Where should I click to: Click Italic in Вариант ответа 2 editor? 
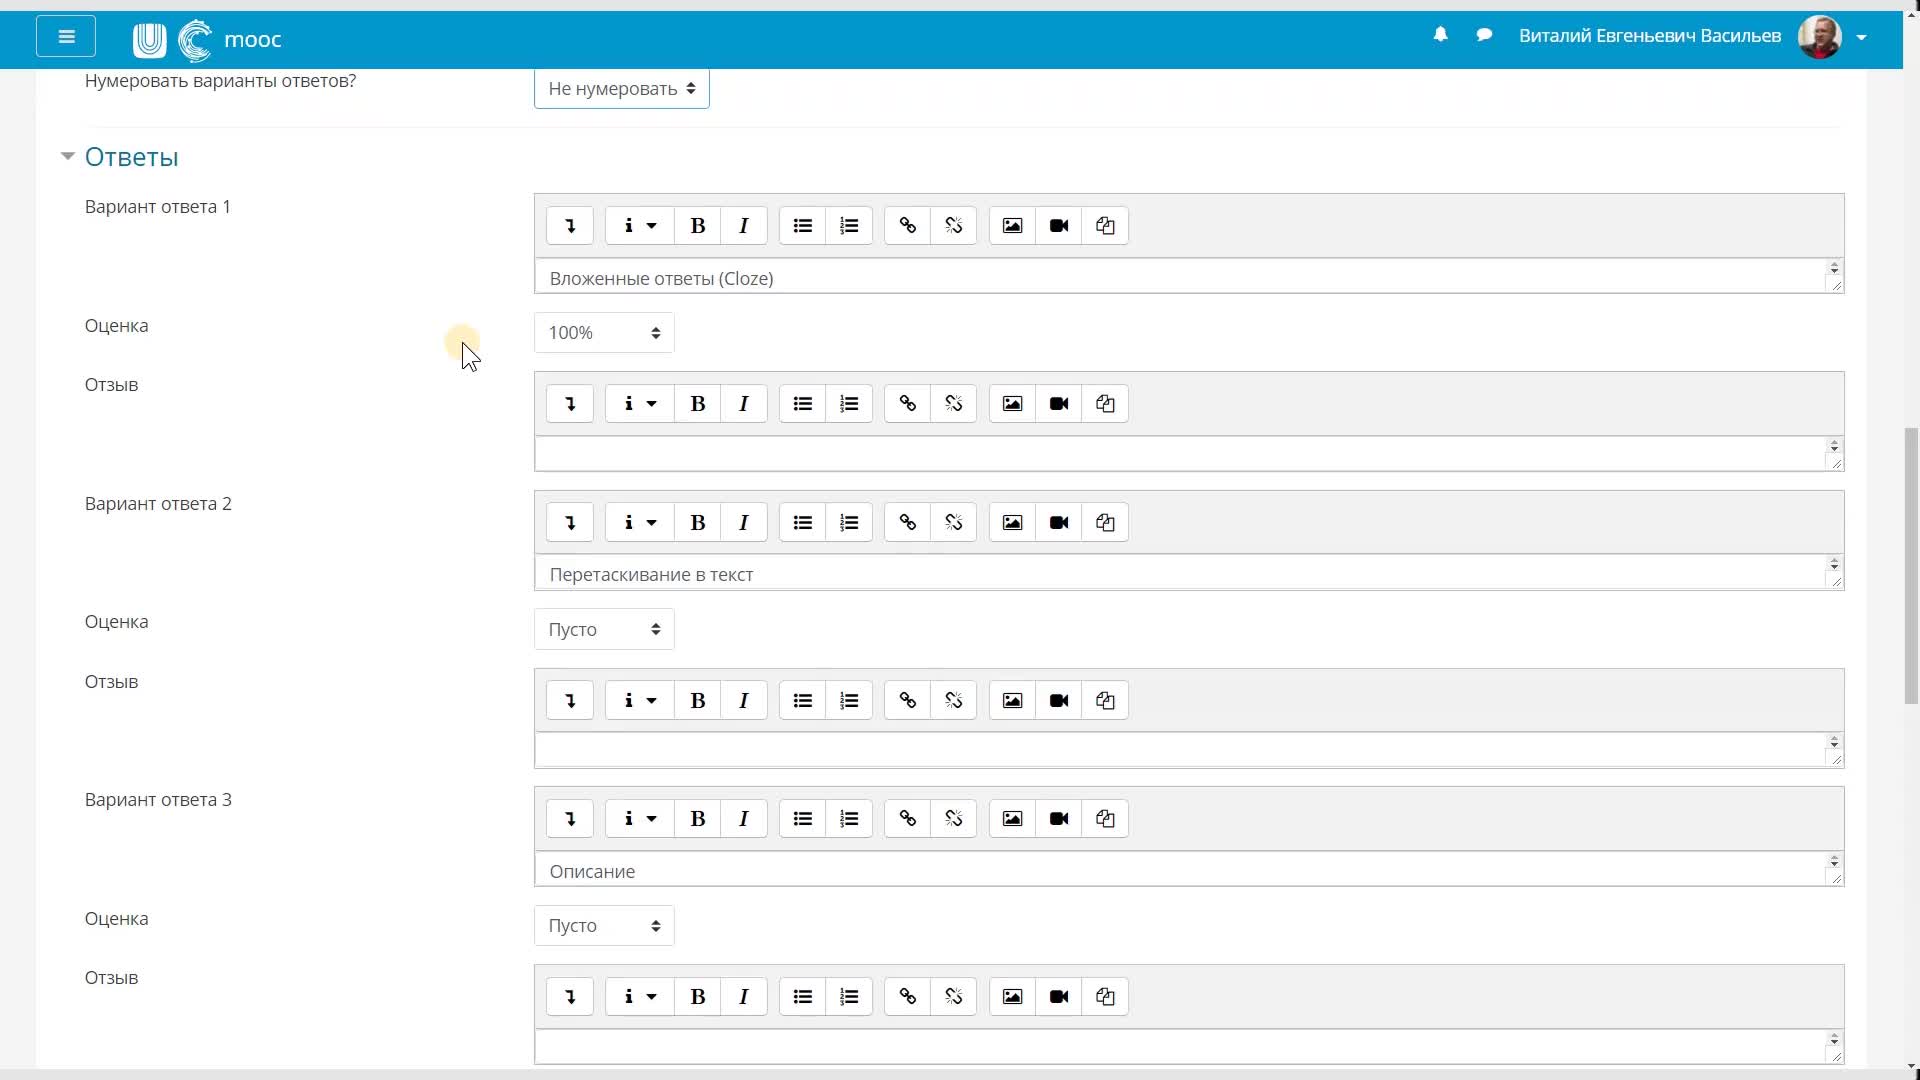[x=744, y=523]
